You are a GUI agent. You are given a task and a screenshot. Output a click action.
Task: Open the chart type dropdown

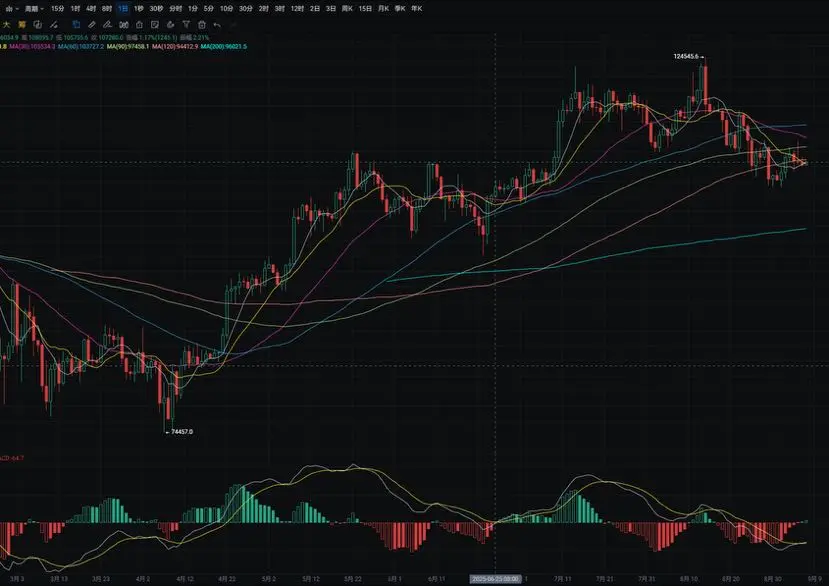(12, 8)
